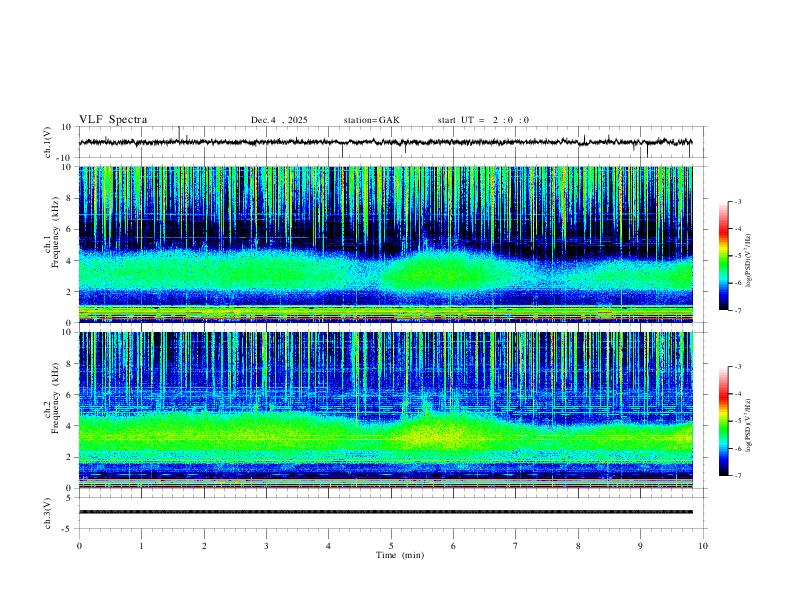Click the ch.3 flat black trace

point(385,512)
